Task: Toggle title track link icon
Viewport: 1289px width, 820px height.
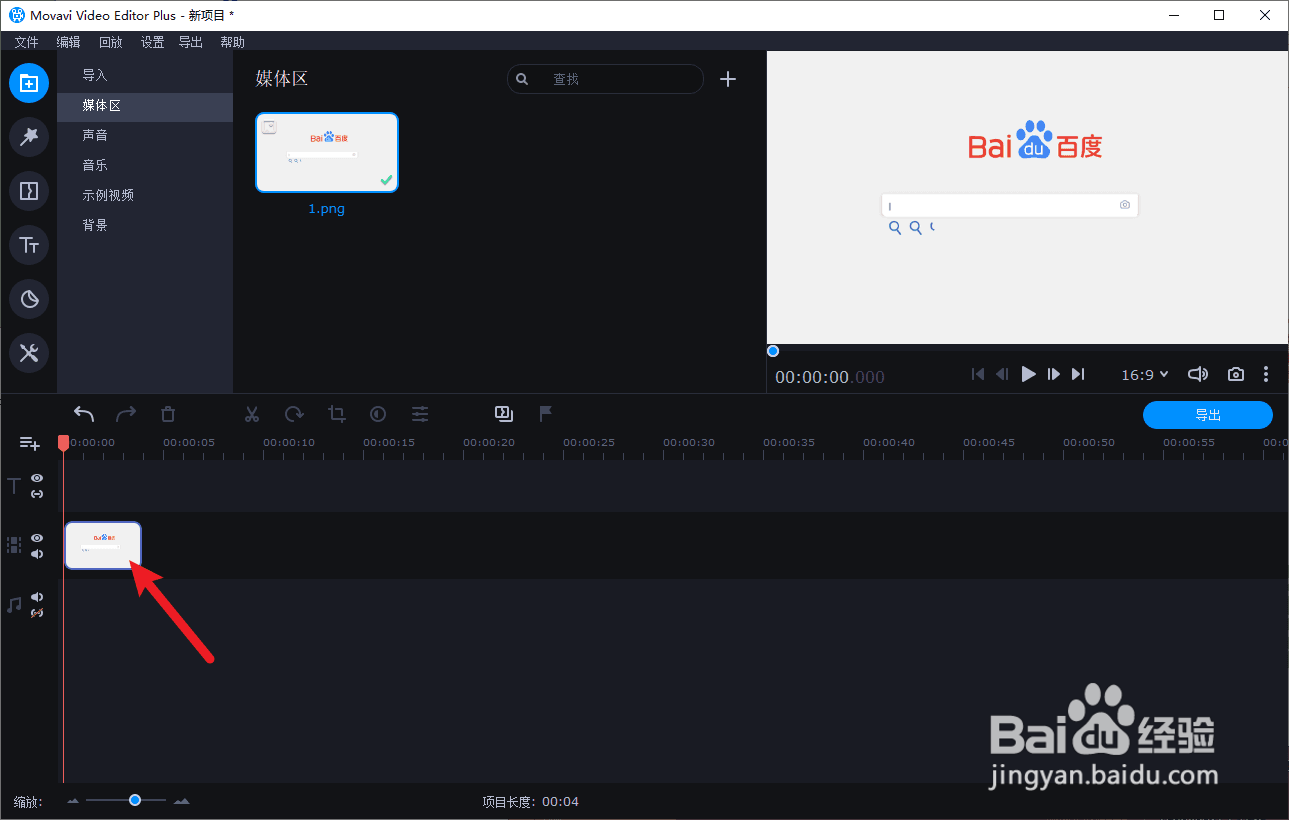Action: point(37,494)
